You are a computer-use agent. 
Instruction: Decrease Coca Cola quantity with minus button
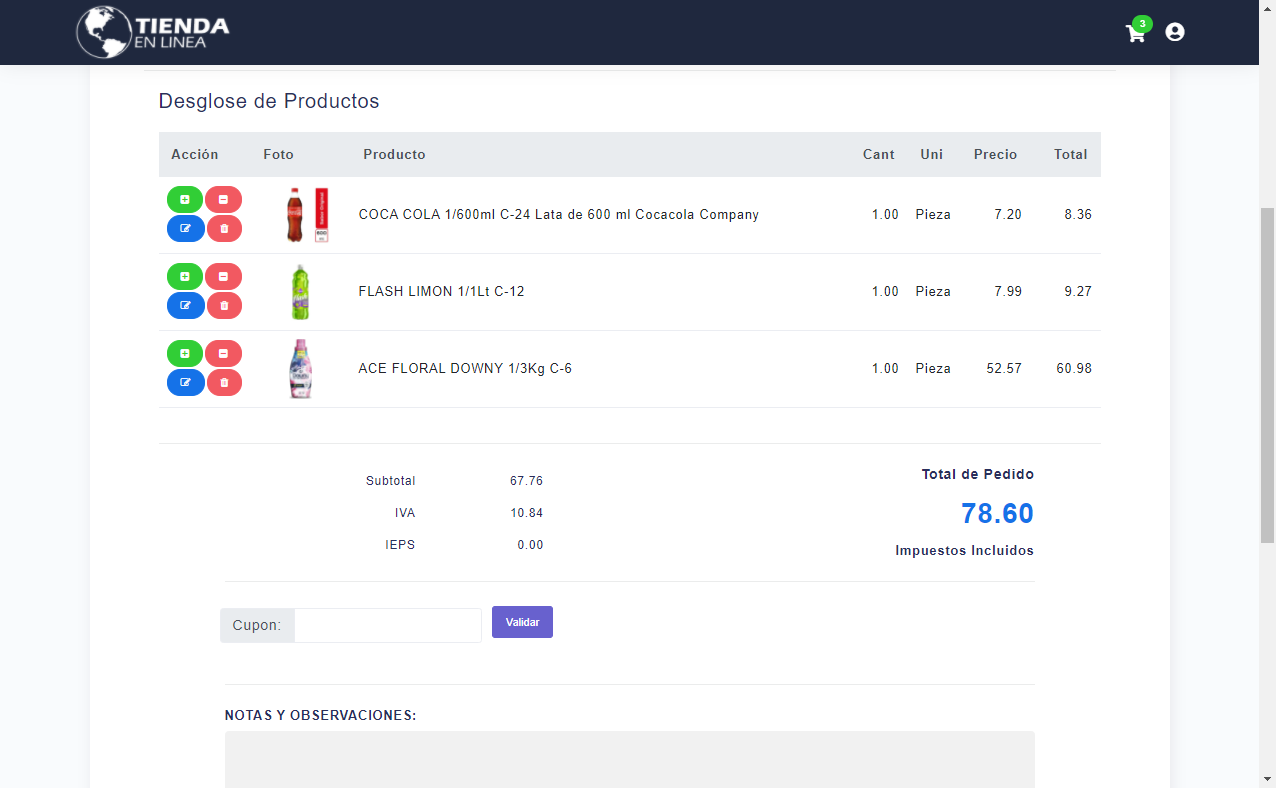(x=223, y=200)
